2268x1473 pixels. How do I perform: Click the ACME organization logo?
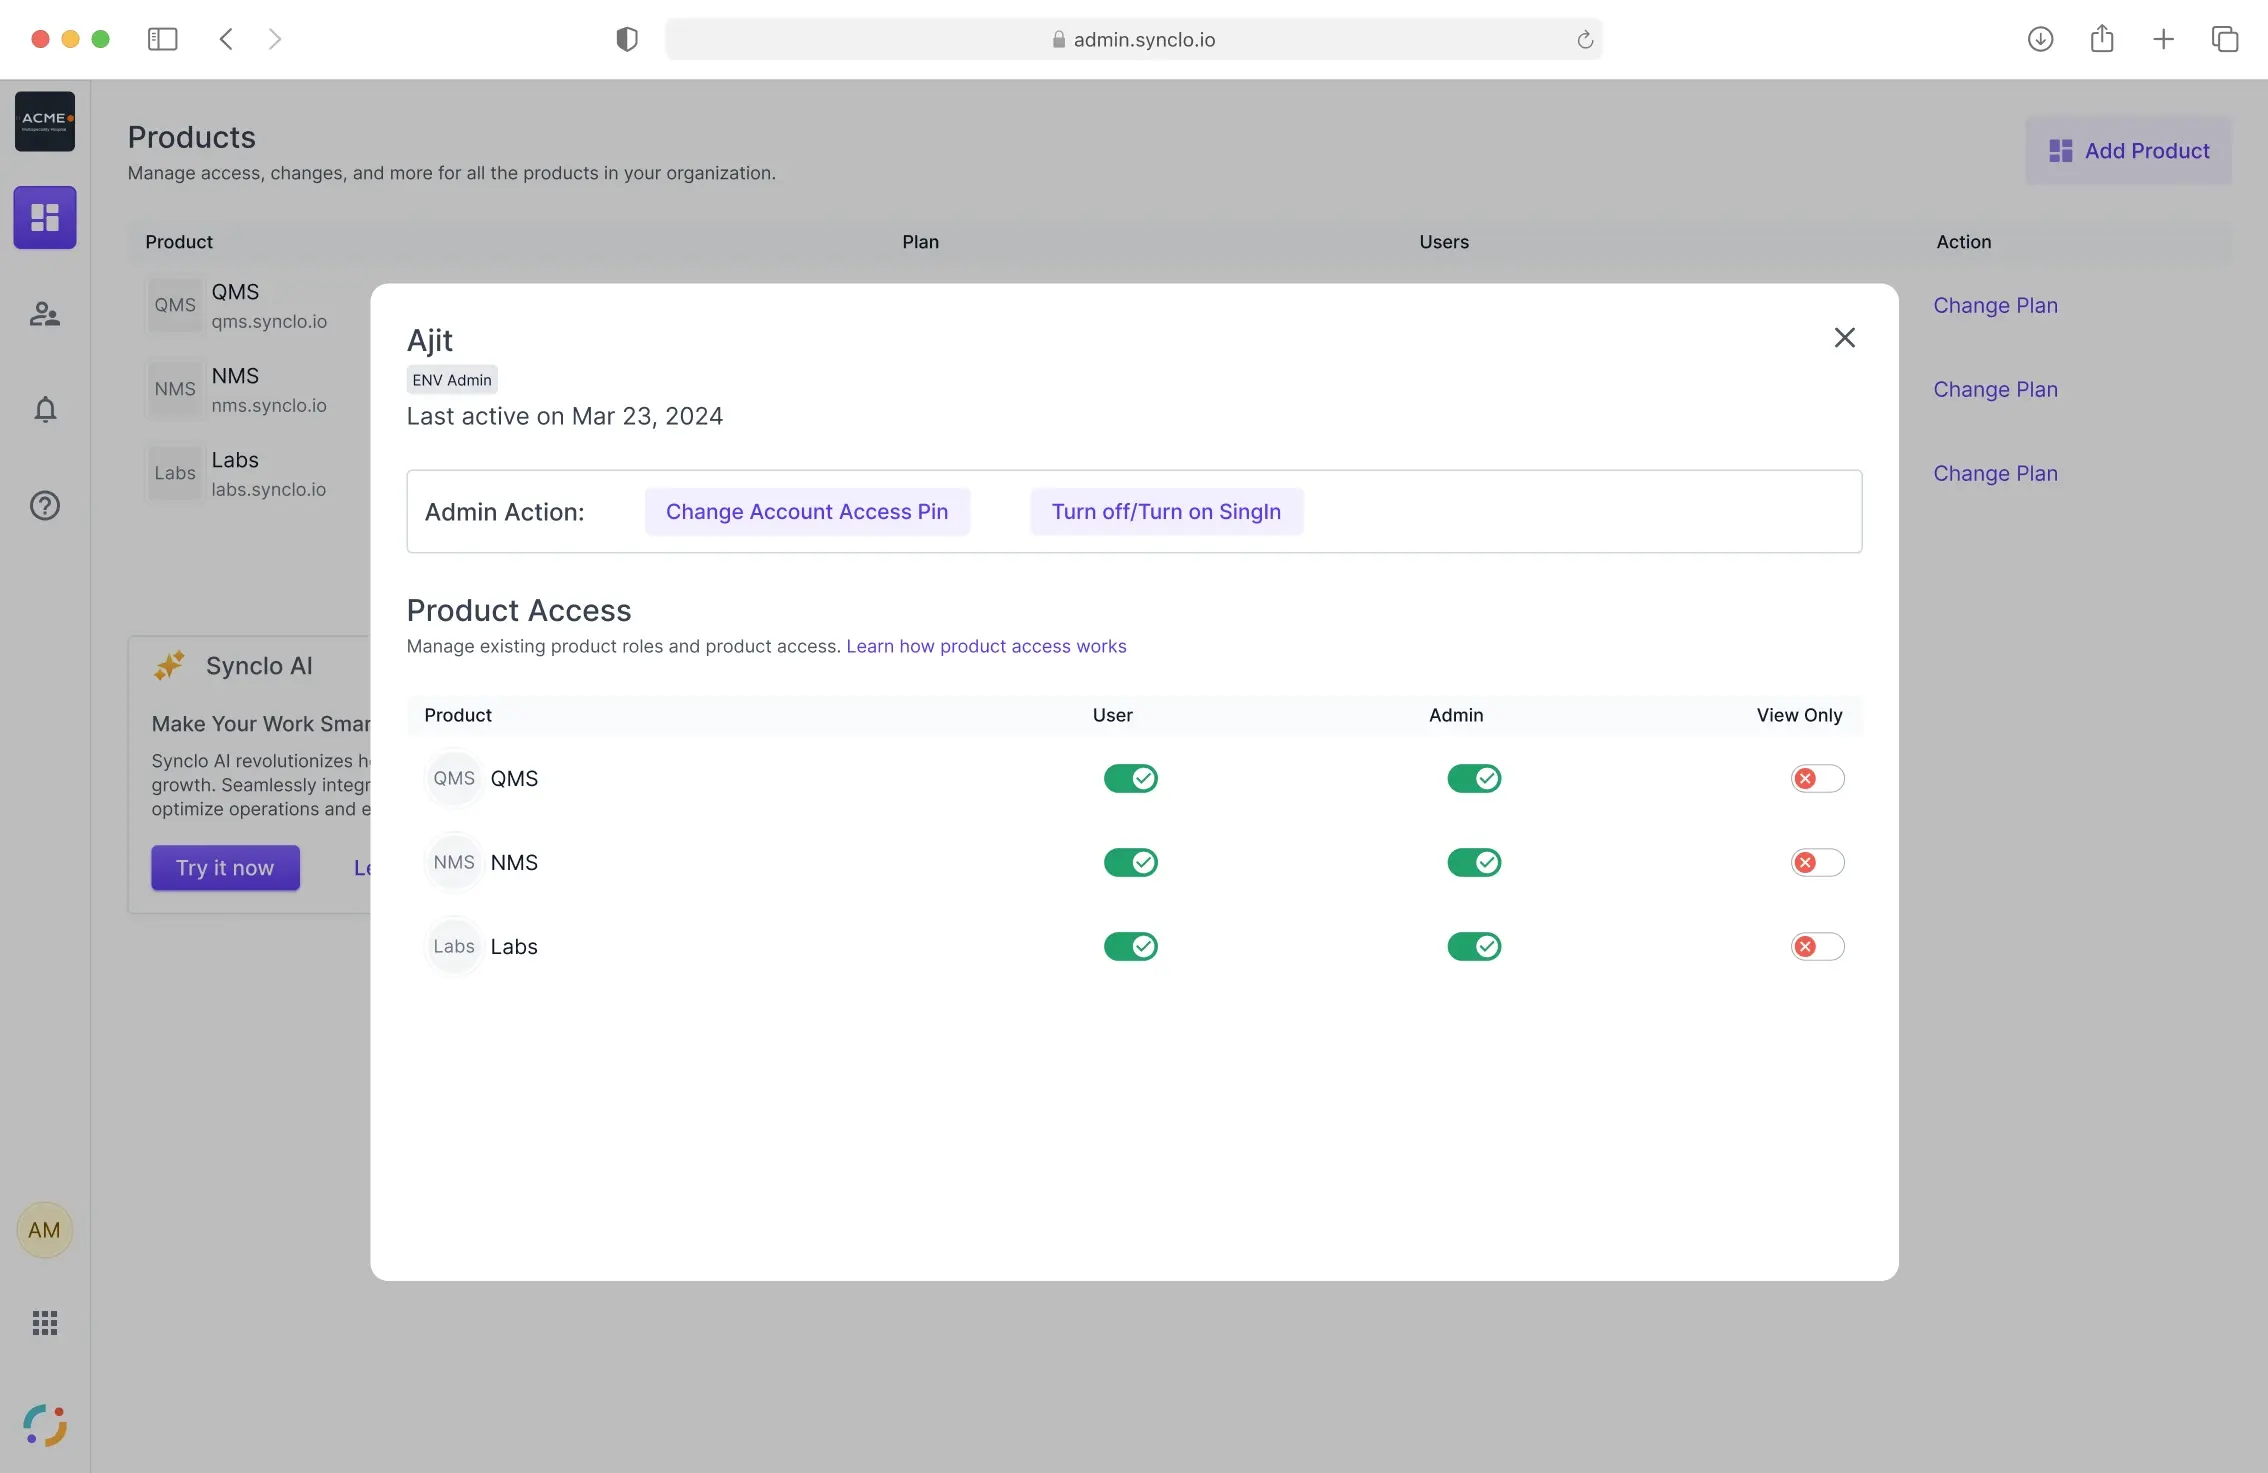(x=45, y=121)
